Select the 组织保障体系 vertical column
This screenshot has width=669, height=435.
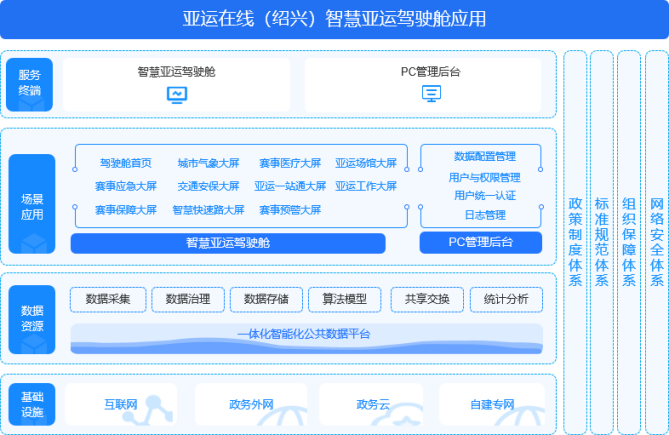point(629,242)
